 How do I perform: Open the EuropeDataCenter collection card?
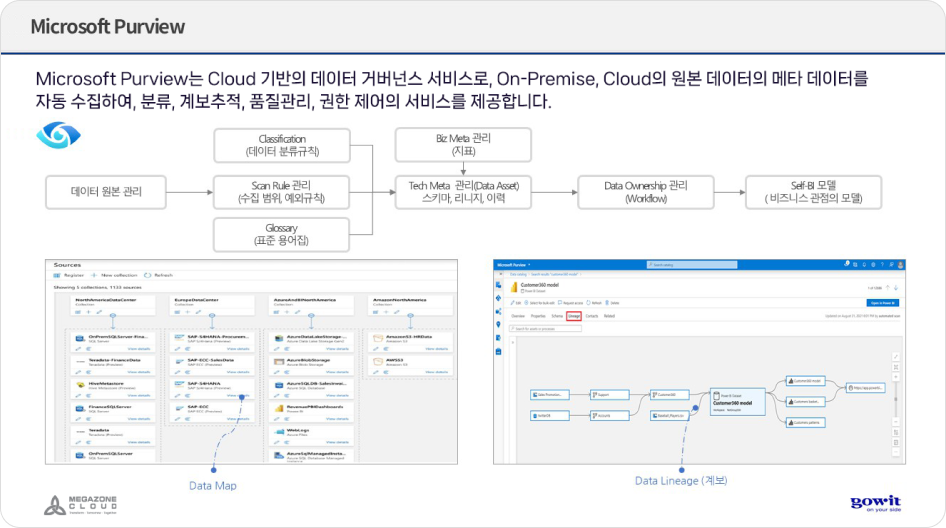point(212,305)
